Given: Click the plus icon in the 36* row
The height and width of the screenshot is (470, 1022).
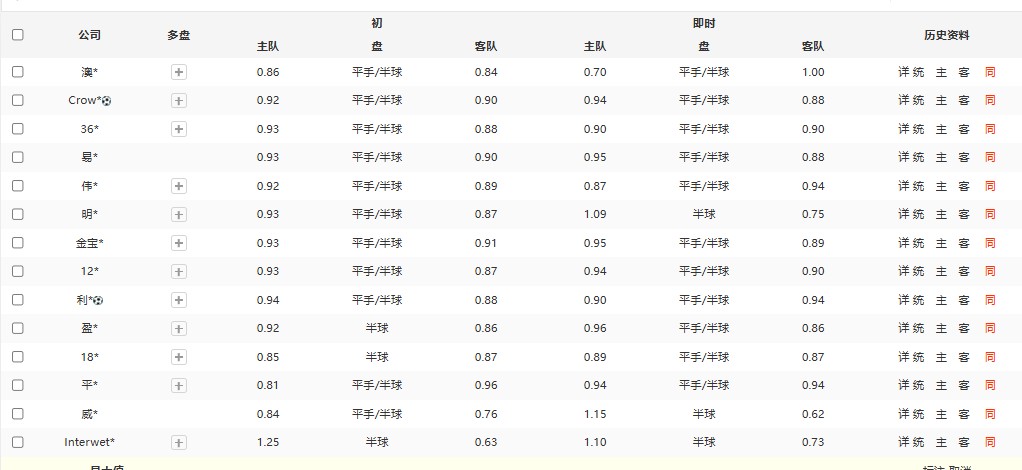Looking at the screenshot, I should pos(179,129).
